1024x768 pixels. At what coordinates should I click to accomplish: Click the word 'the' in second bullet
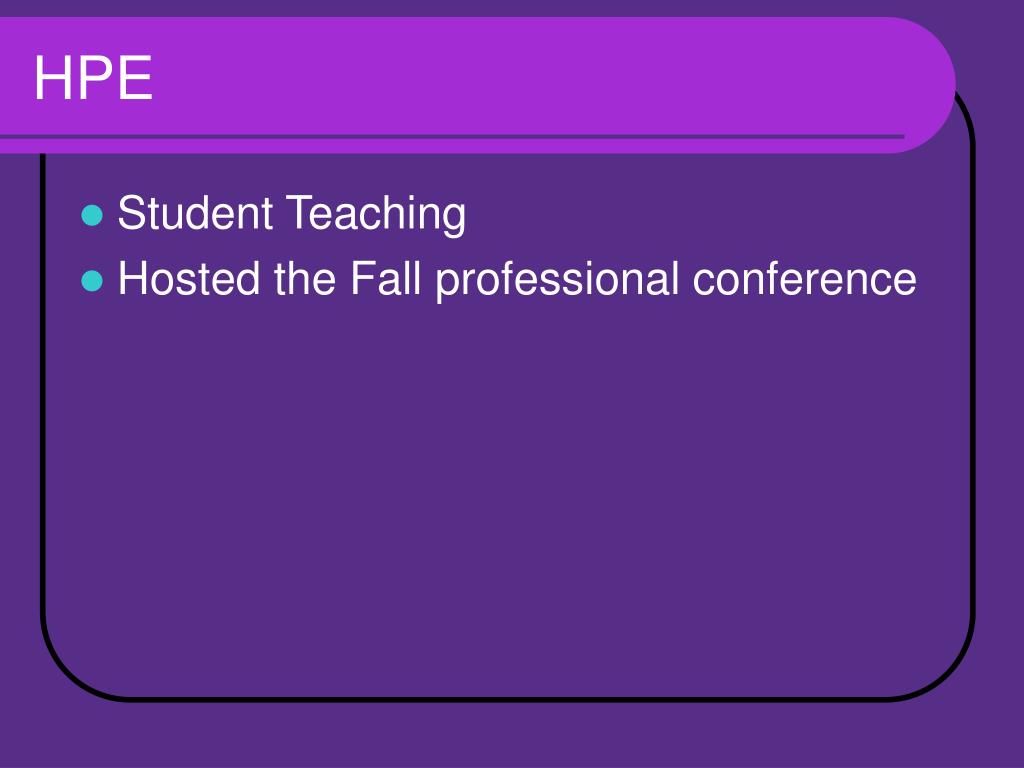click(305, 279)
